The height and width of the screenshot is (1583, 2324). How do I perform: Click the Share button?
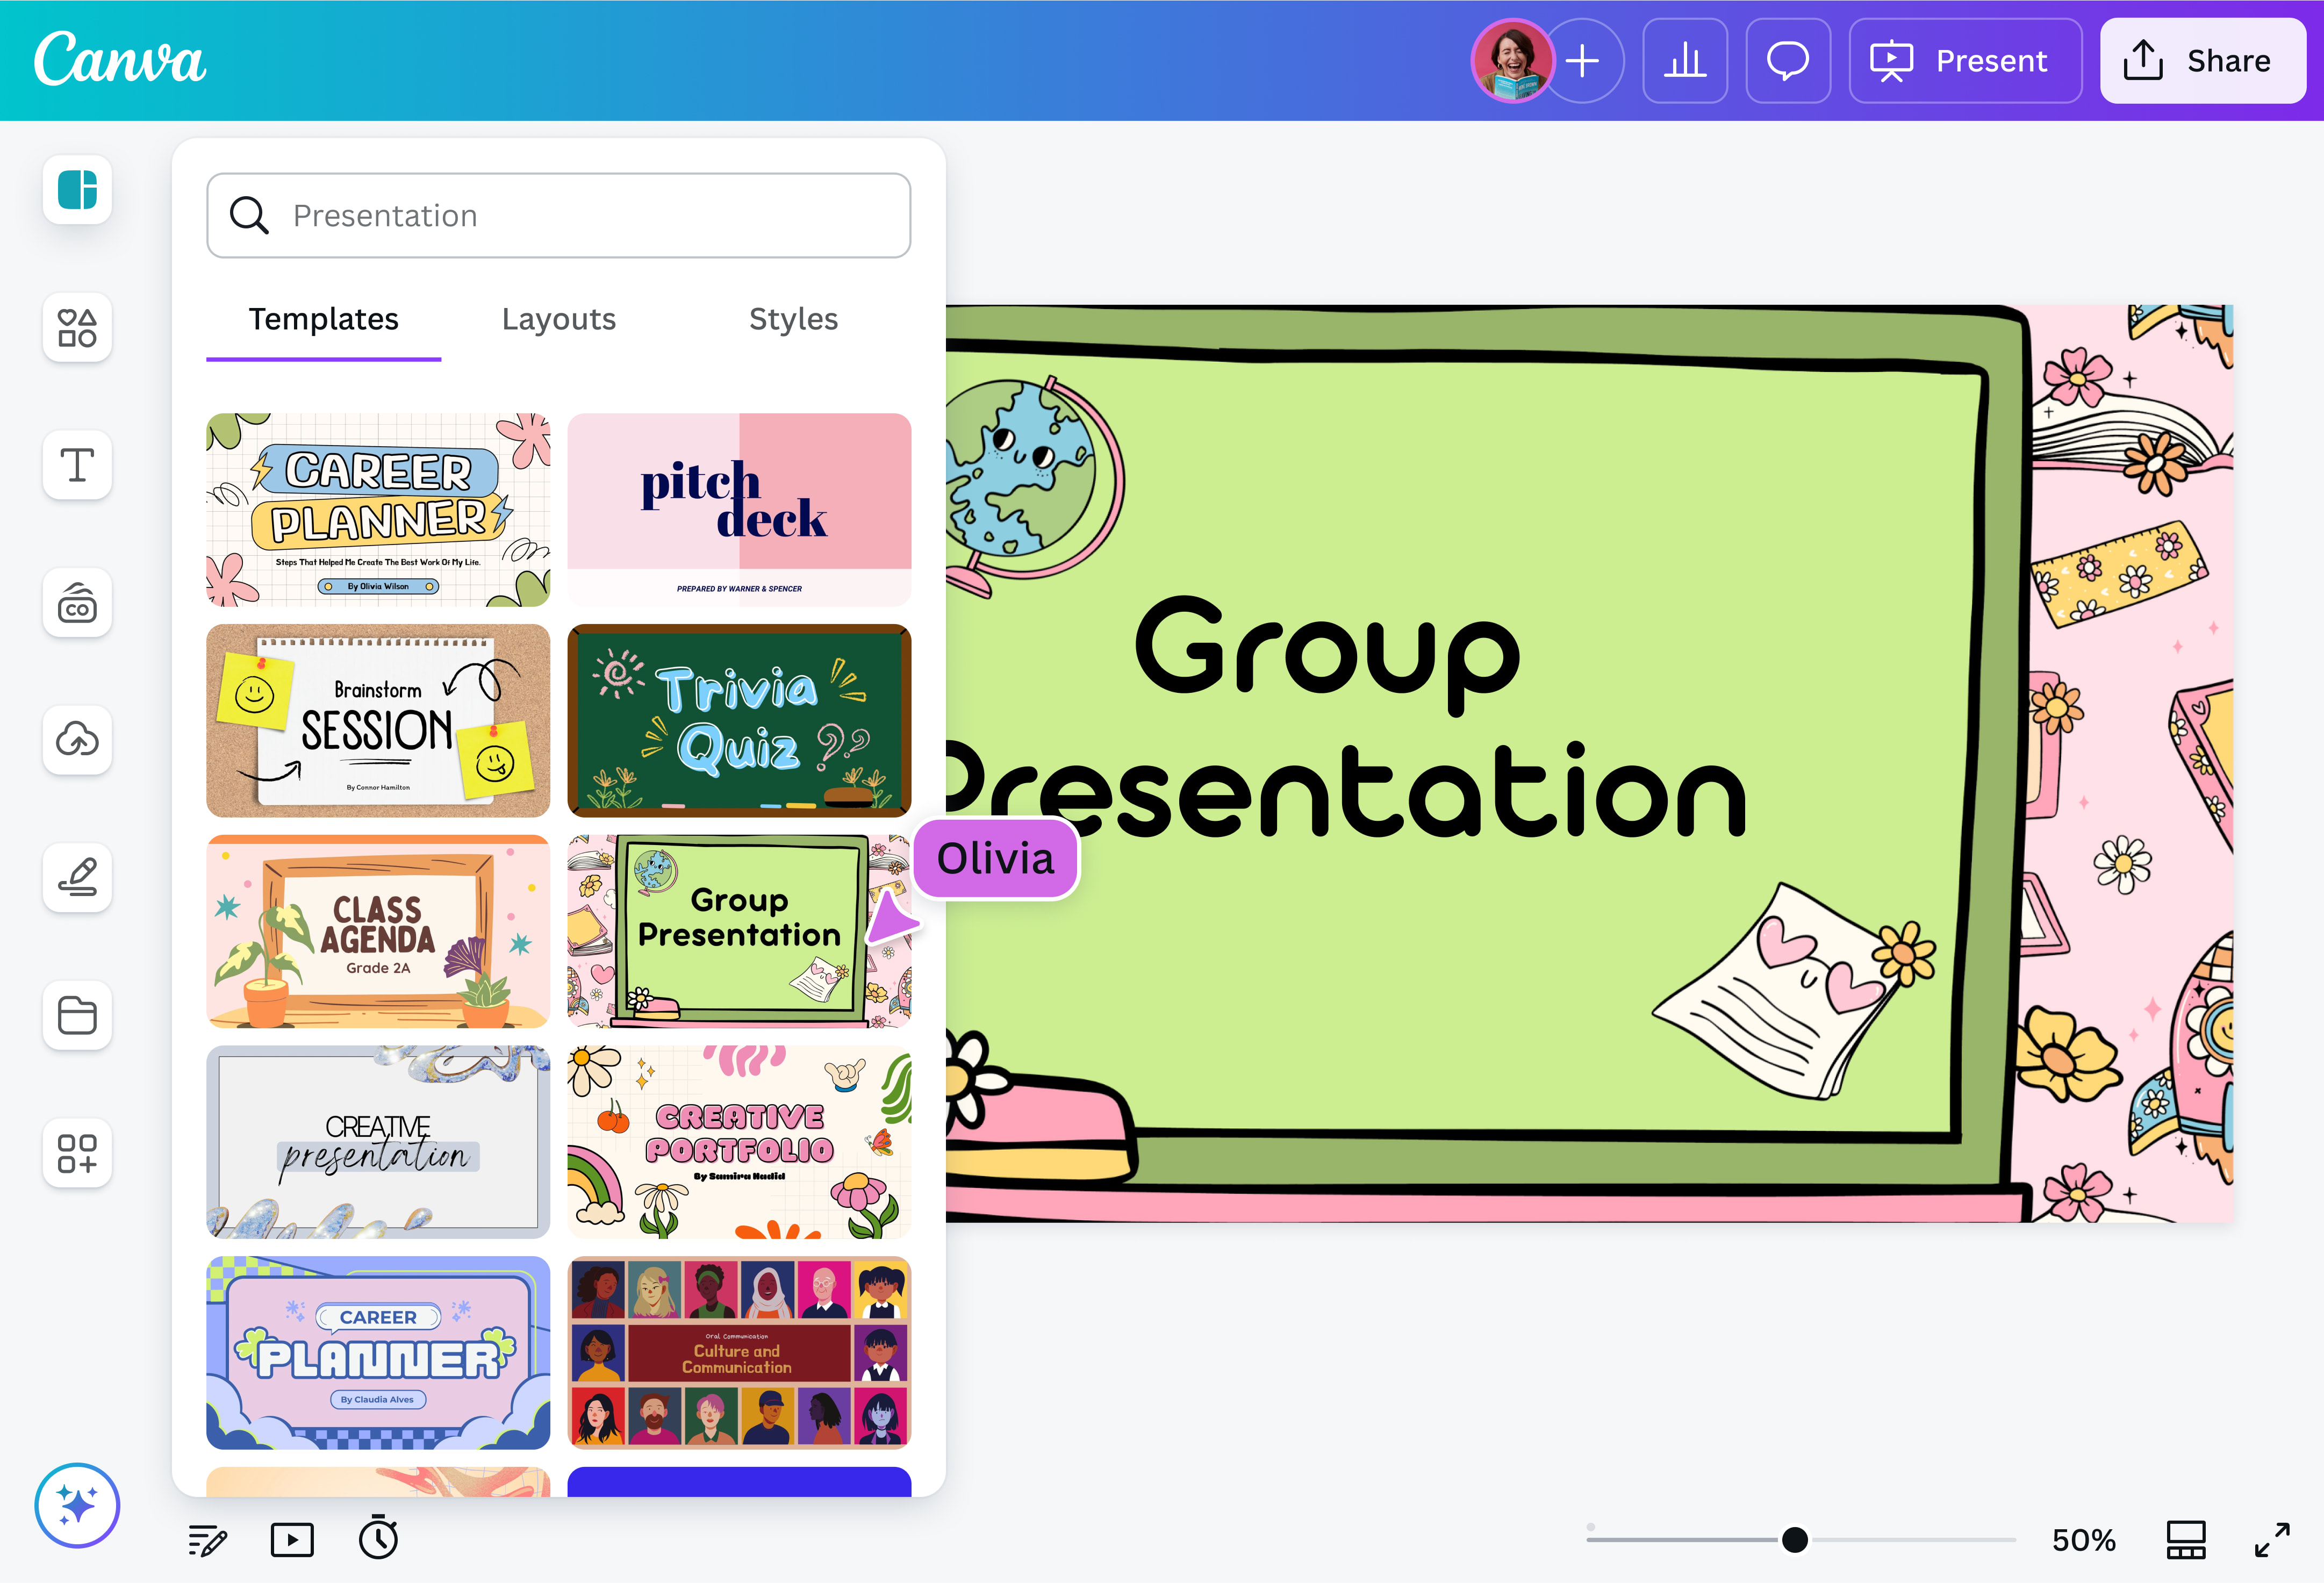pos(2202,61)
